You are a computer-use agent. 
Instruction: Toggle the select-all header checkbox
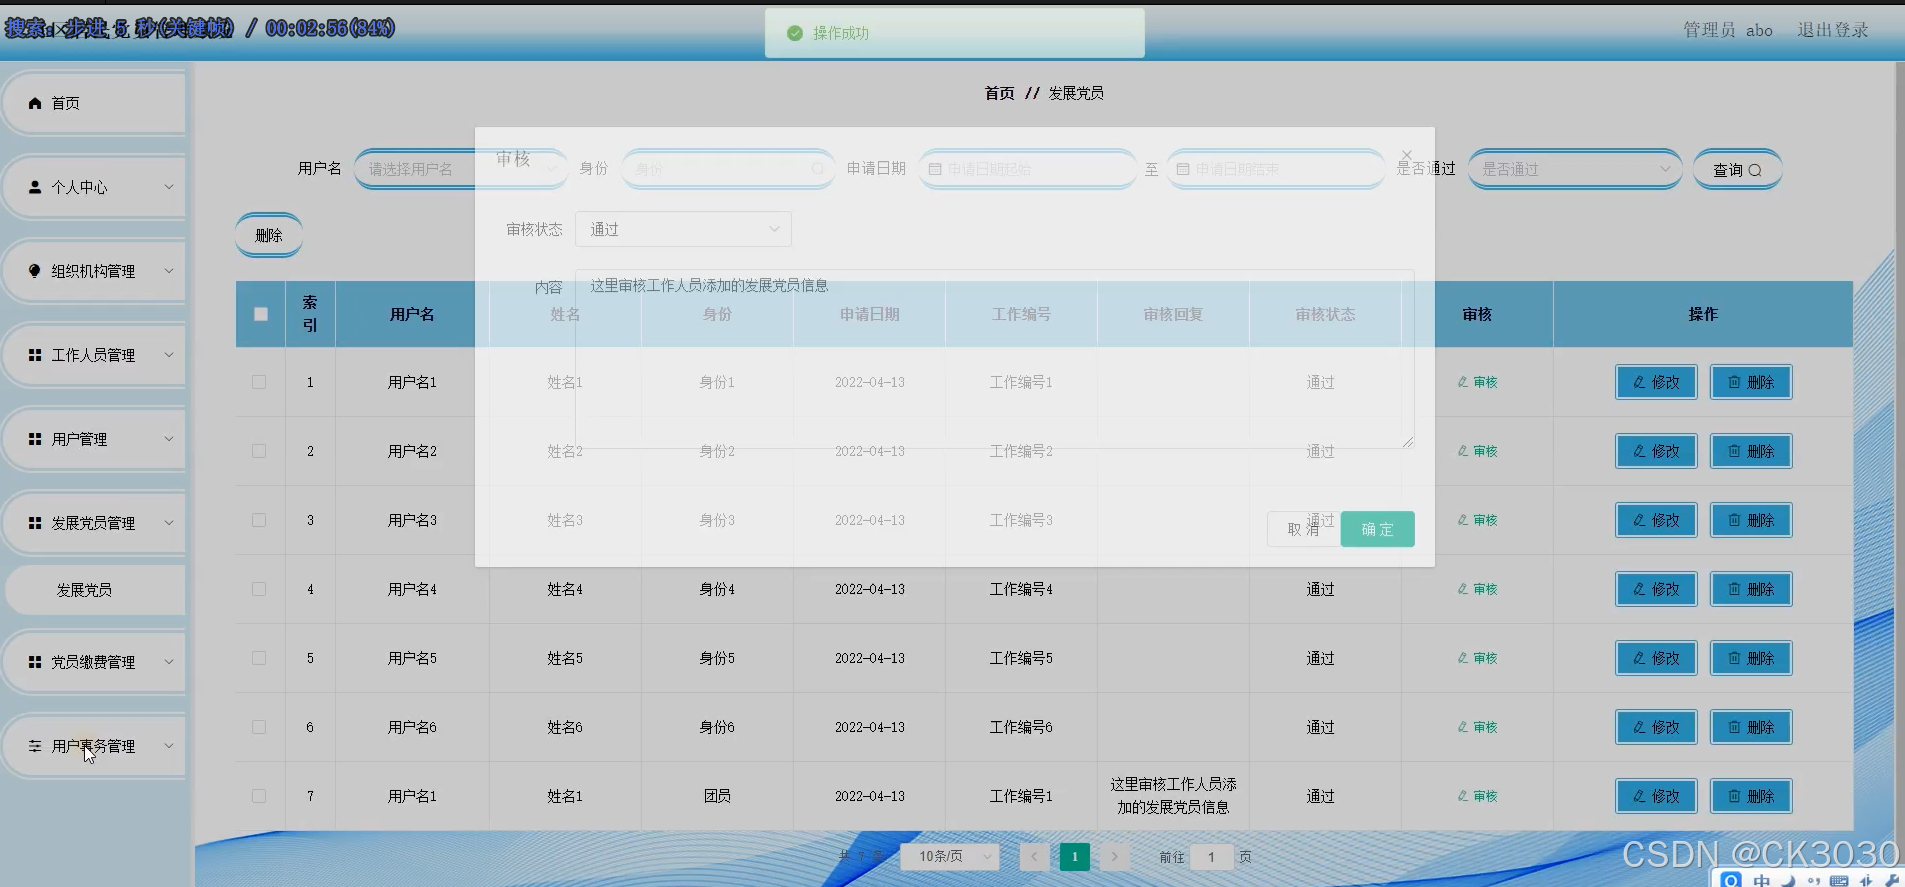(x=261, y=314)
